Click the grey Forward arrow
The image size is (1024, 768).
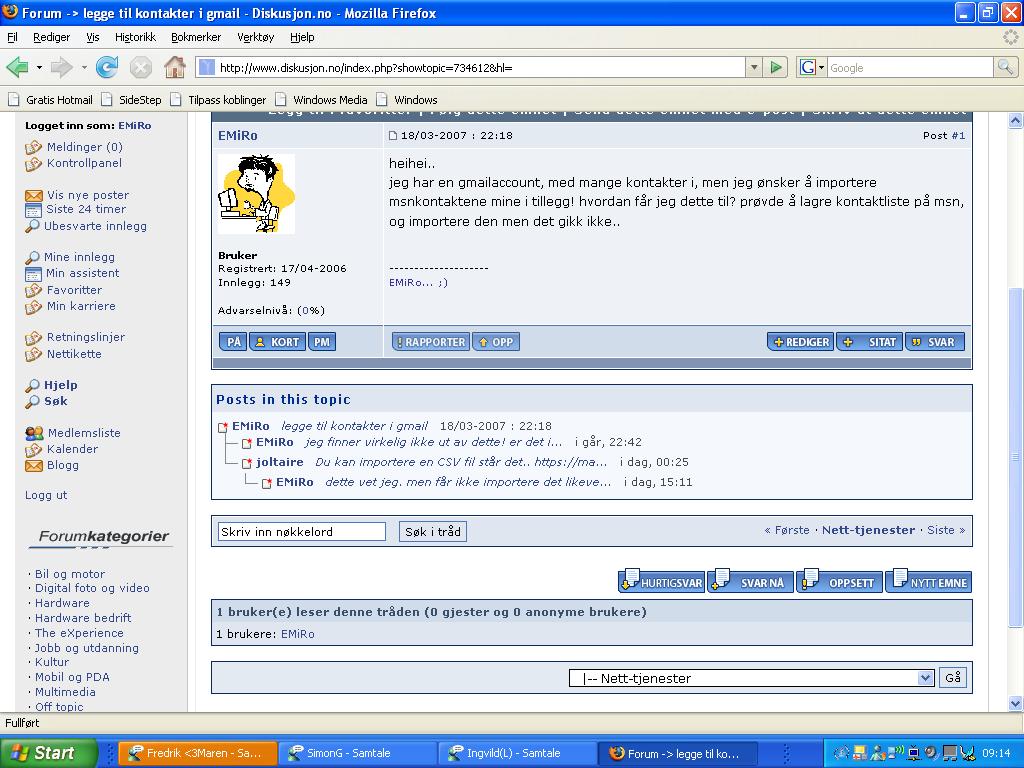point(61,67)
